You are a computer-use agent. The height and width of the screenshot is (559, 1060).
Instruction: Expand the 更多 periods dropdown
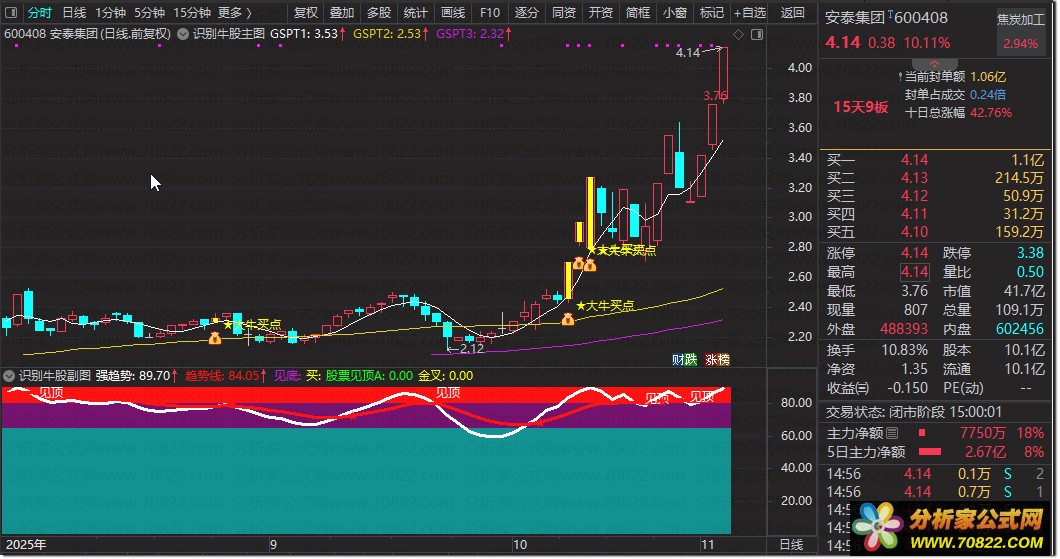[x=235, y=12]
